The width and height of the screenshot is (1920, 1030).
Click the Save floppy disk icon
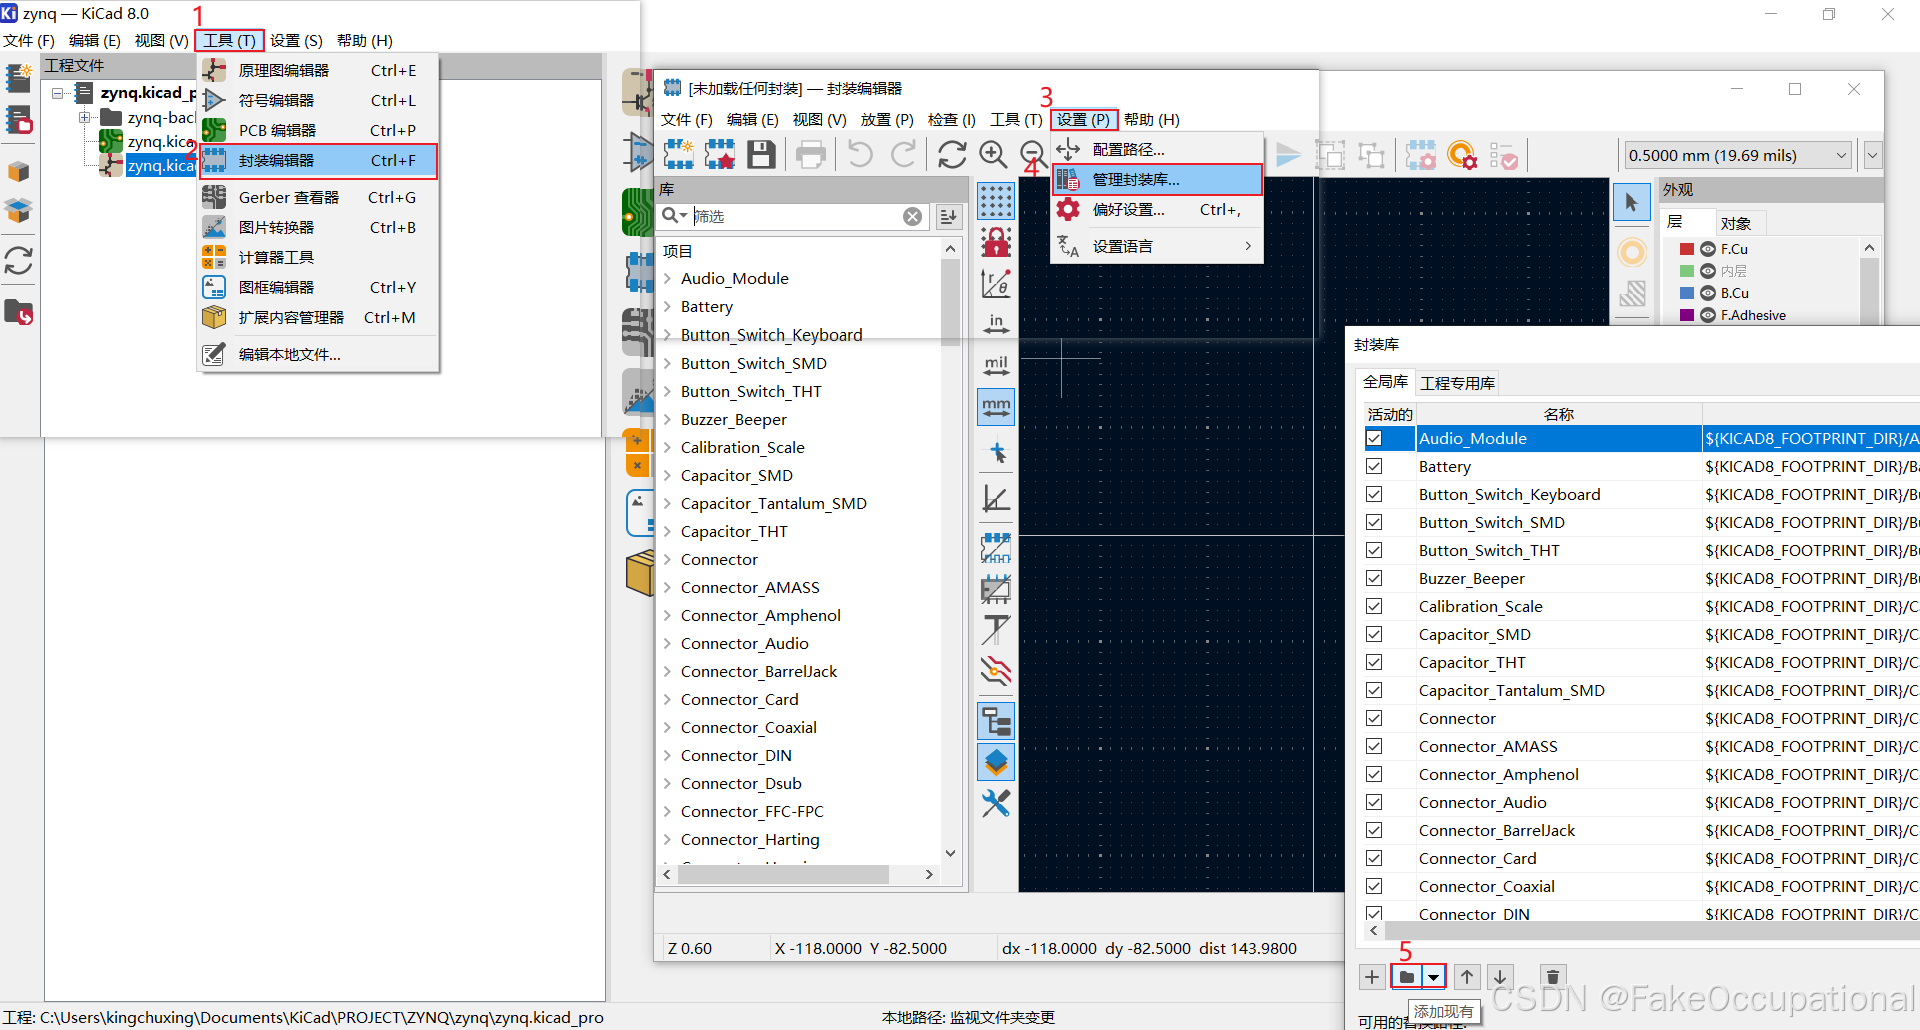762,154
